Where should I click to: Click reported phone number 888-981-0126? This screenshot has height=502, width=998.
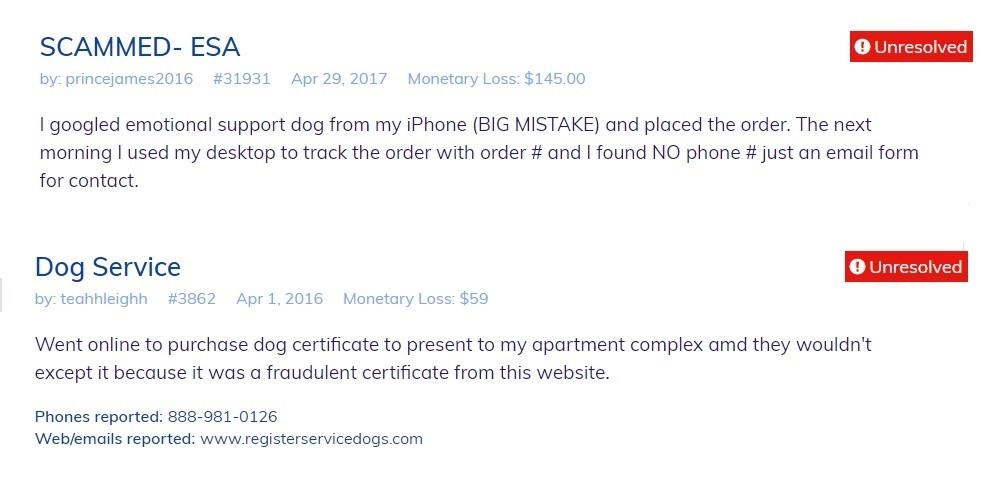[x=223, y=417]
